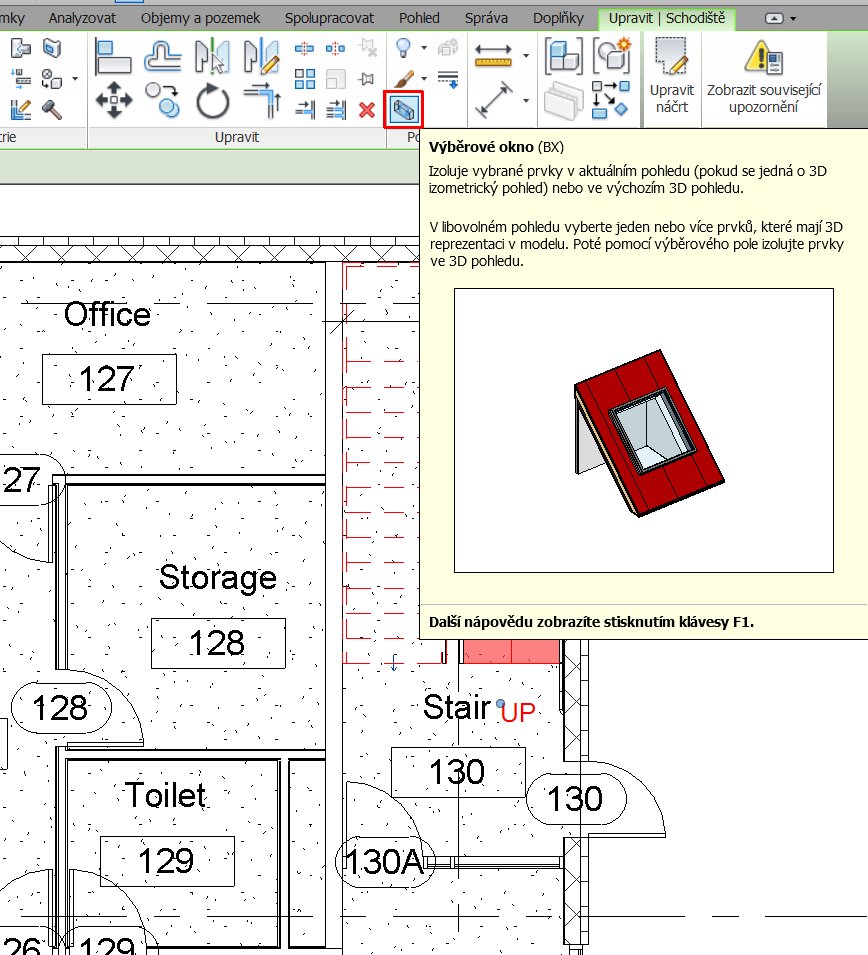Screen dimensions: 868x955
Task: Open the Analyzovat ribbon tab
Action: click(82, 18)
